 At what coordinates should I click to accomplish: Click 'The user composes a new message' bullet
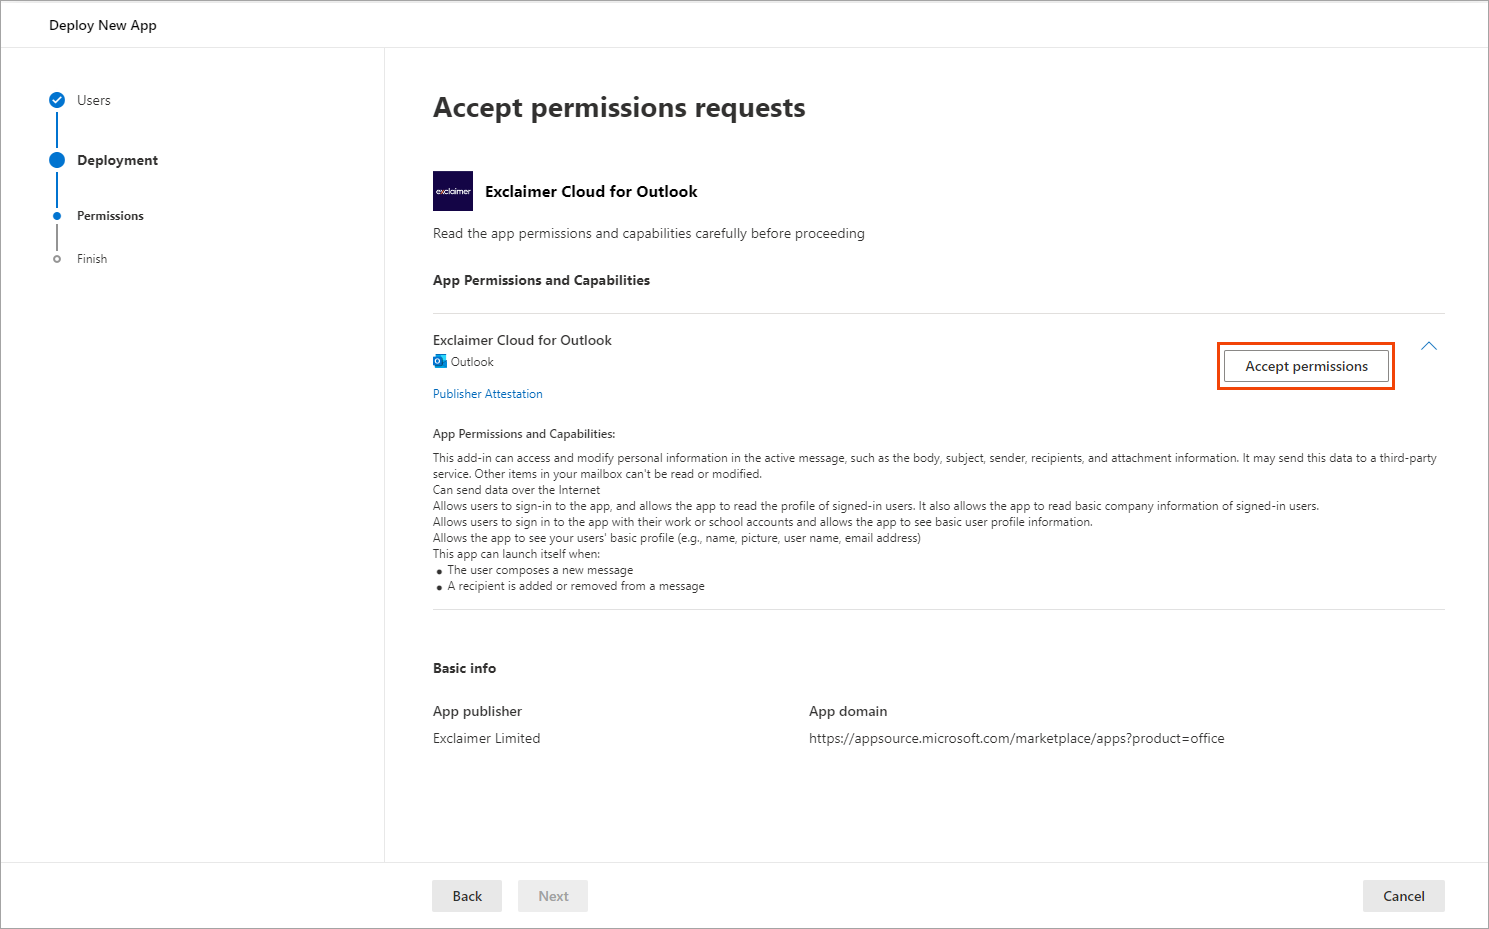540,570
